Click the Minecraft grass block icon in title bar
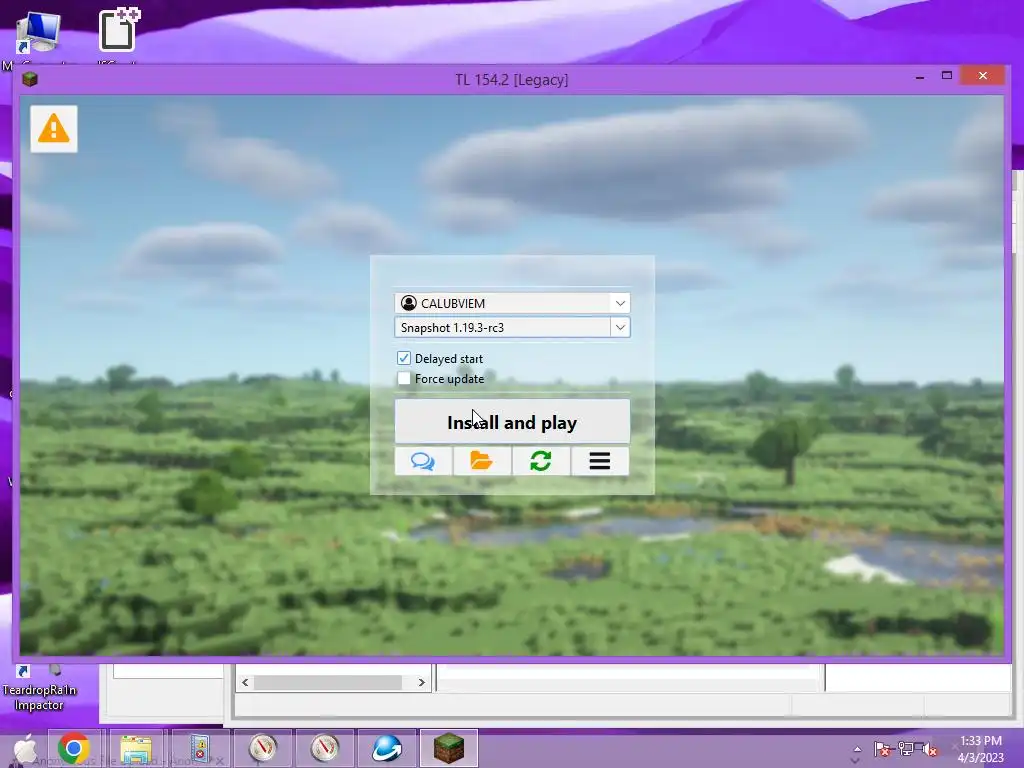The height and width of the screenshot is (768, 1024). 29,79
